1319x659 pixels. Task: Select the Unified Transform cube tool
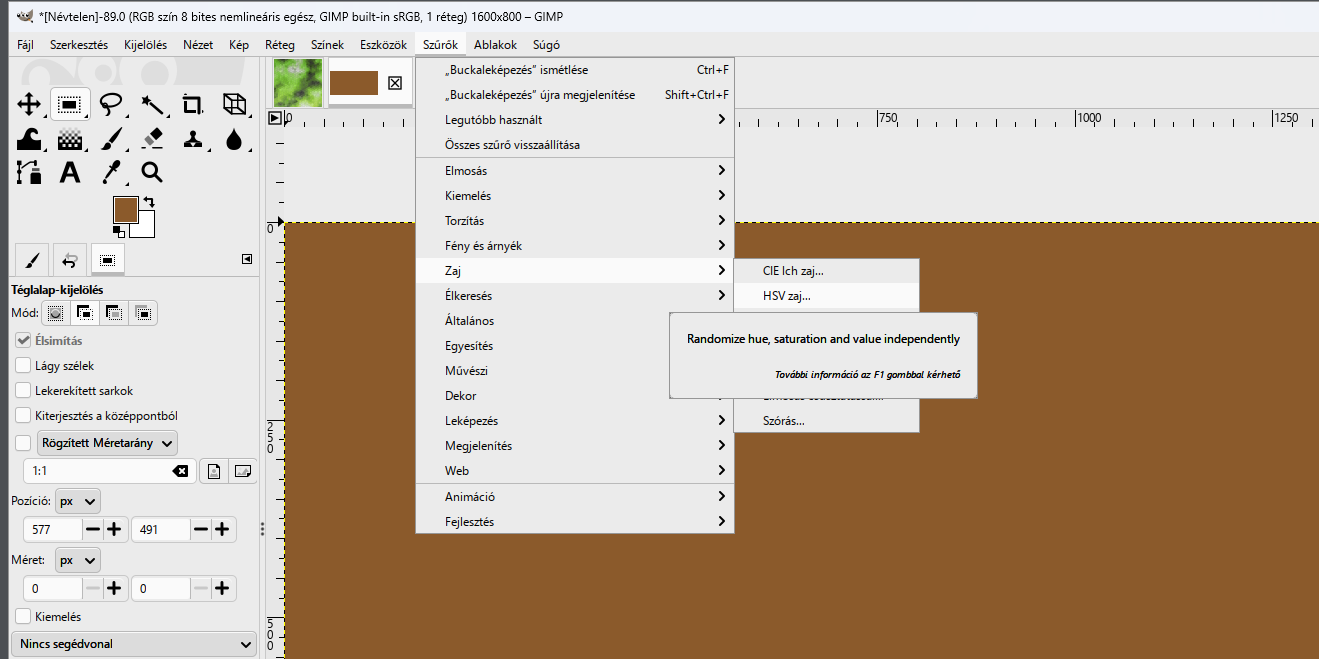pyautogui.click(x=234, y=104)
